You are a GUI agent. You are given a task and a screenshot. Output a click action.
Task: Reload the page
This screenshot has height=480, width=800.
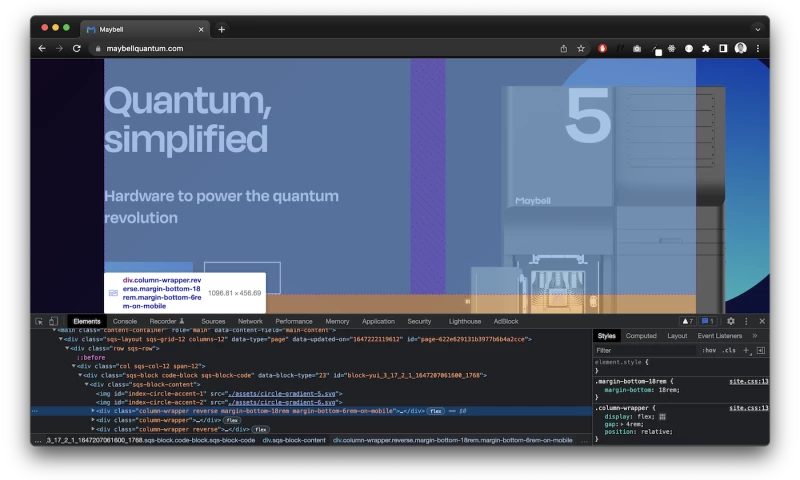[x=77, y=48]
